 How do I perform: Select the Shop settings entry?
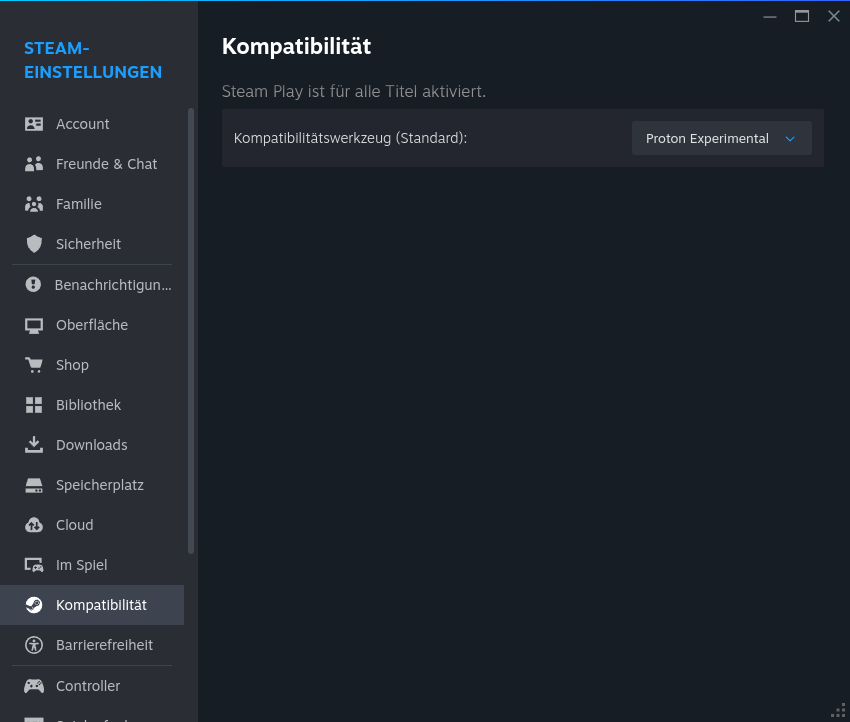click(x=92, y=365)
